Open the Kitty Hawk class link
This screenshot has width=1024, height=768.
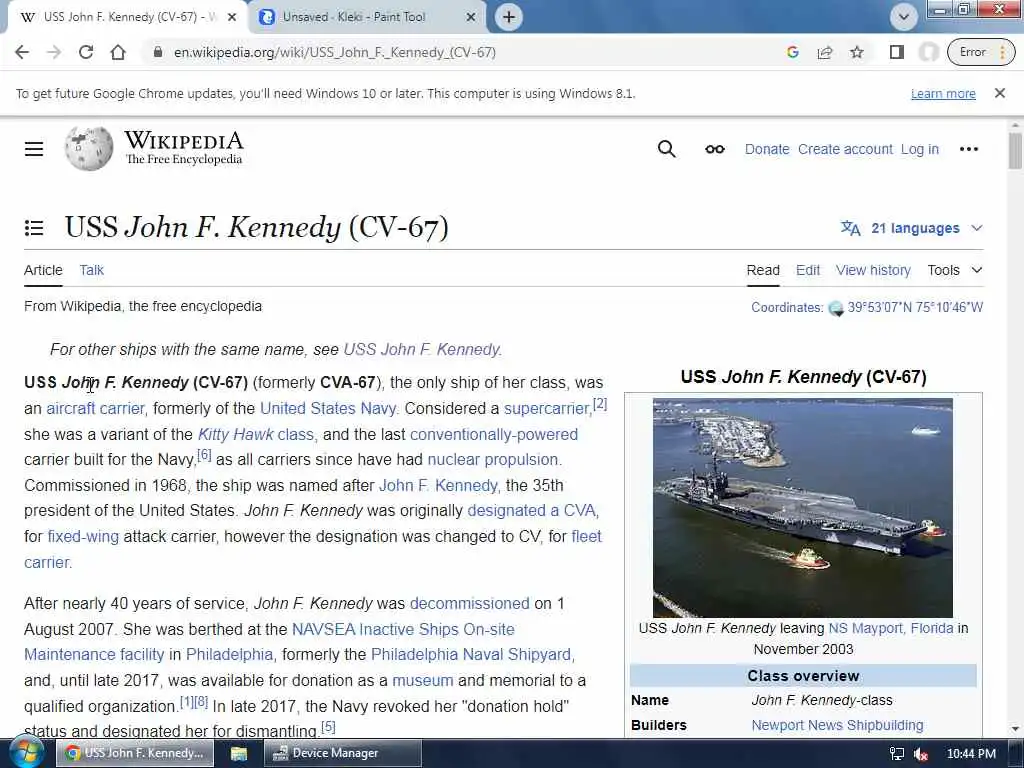256,434
